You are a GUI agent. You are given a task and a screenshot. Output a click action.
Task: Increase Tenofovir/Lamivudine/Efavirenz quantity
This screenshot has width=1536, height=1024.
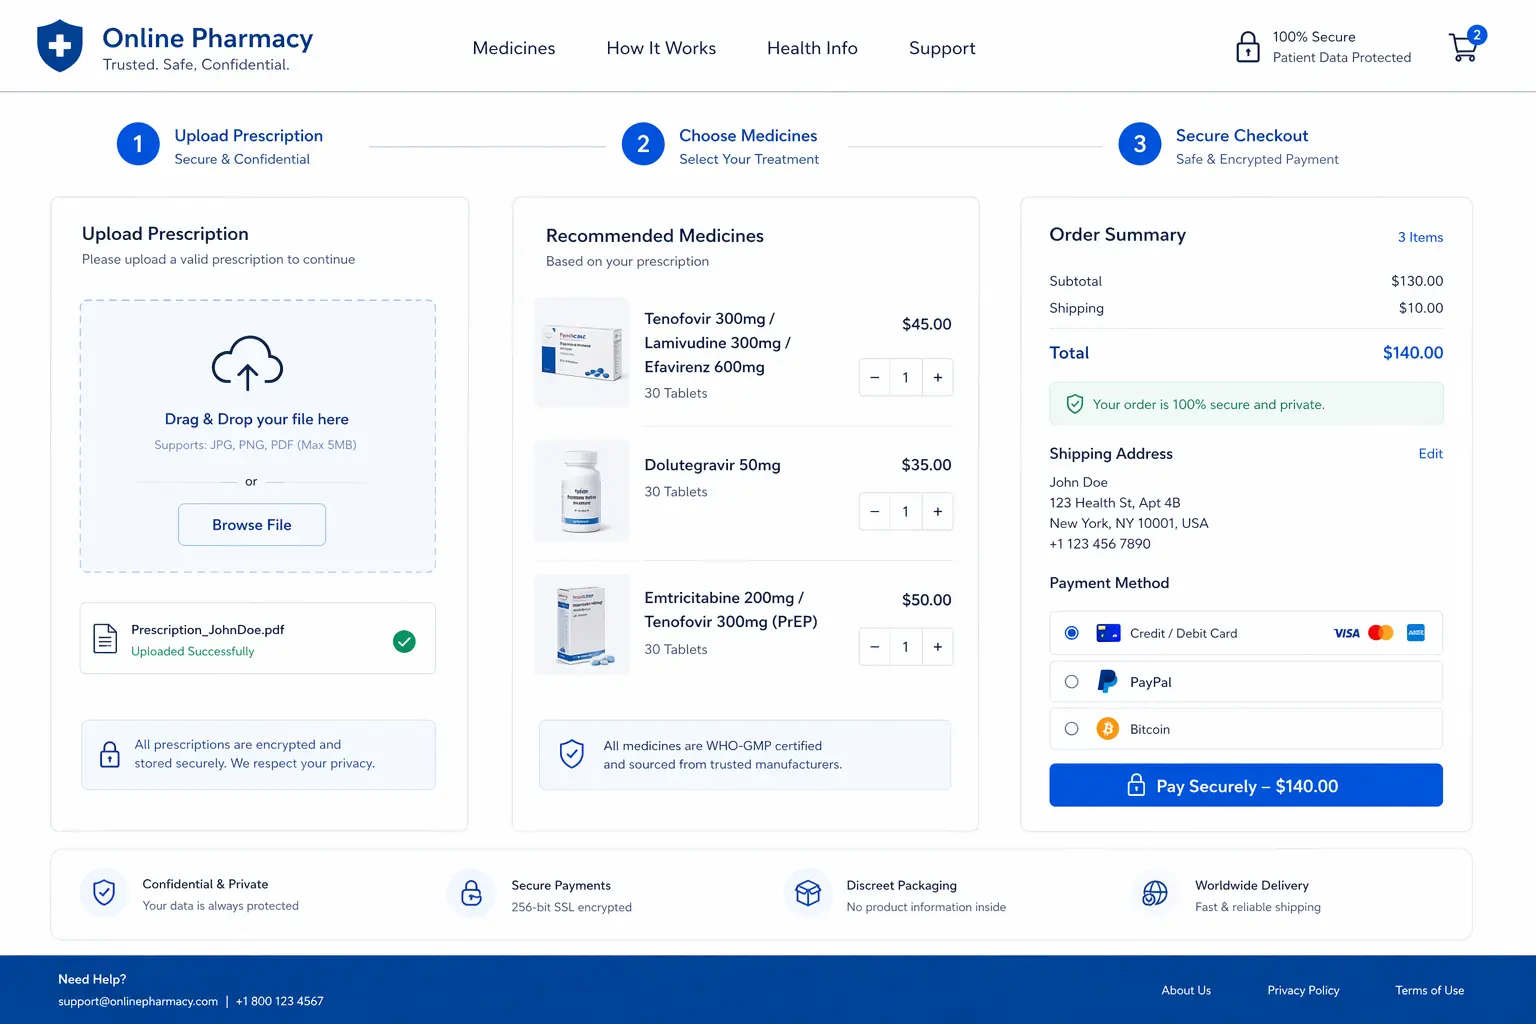pyautogui.click(x=937, y=378)
